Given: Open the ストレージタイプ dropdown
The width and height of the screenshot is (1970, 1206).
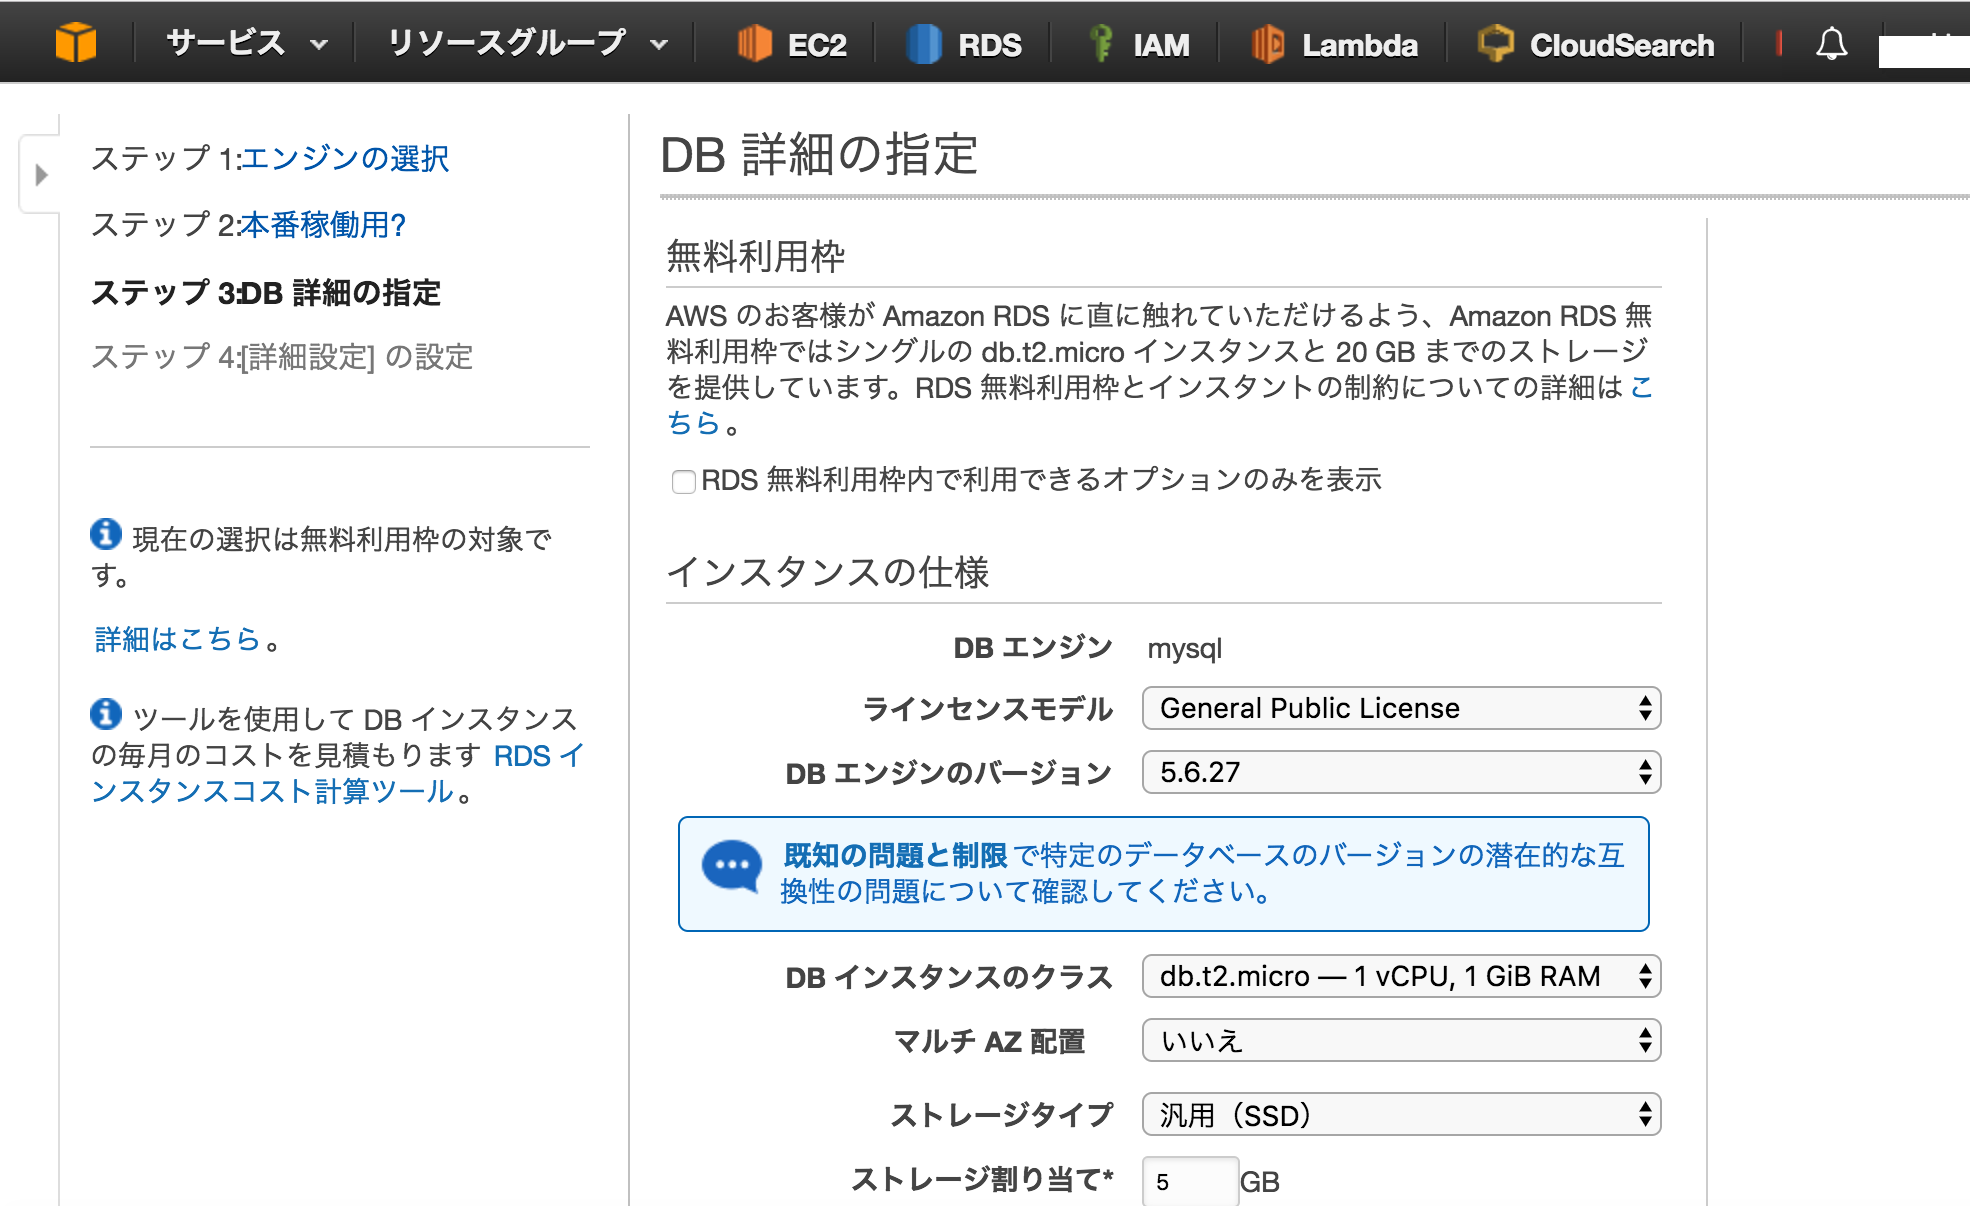Looking at the screenshot, I should (1401, 1114).
